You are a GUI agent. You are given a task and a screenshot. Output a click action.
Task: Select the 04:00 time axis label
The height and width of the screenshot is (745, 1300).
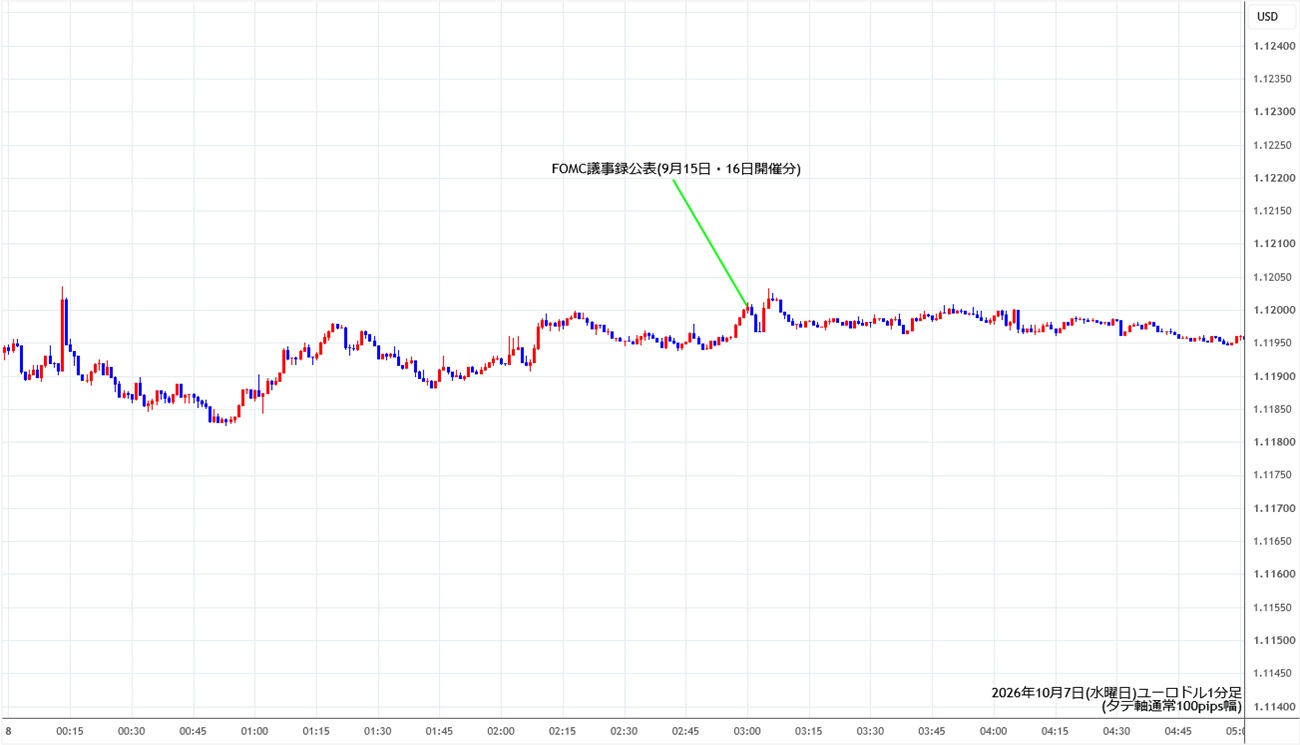pos(994,731)
